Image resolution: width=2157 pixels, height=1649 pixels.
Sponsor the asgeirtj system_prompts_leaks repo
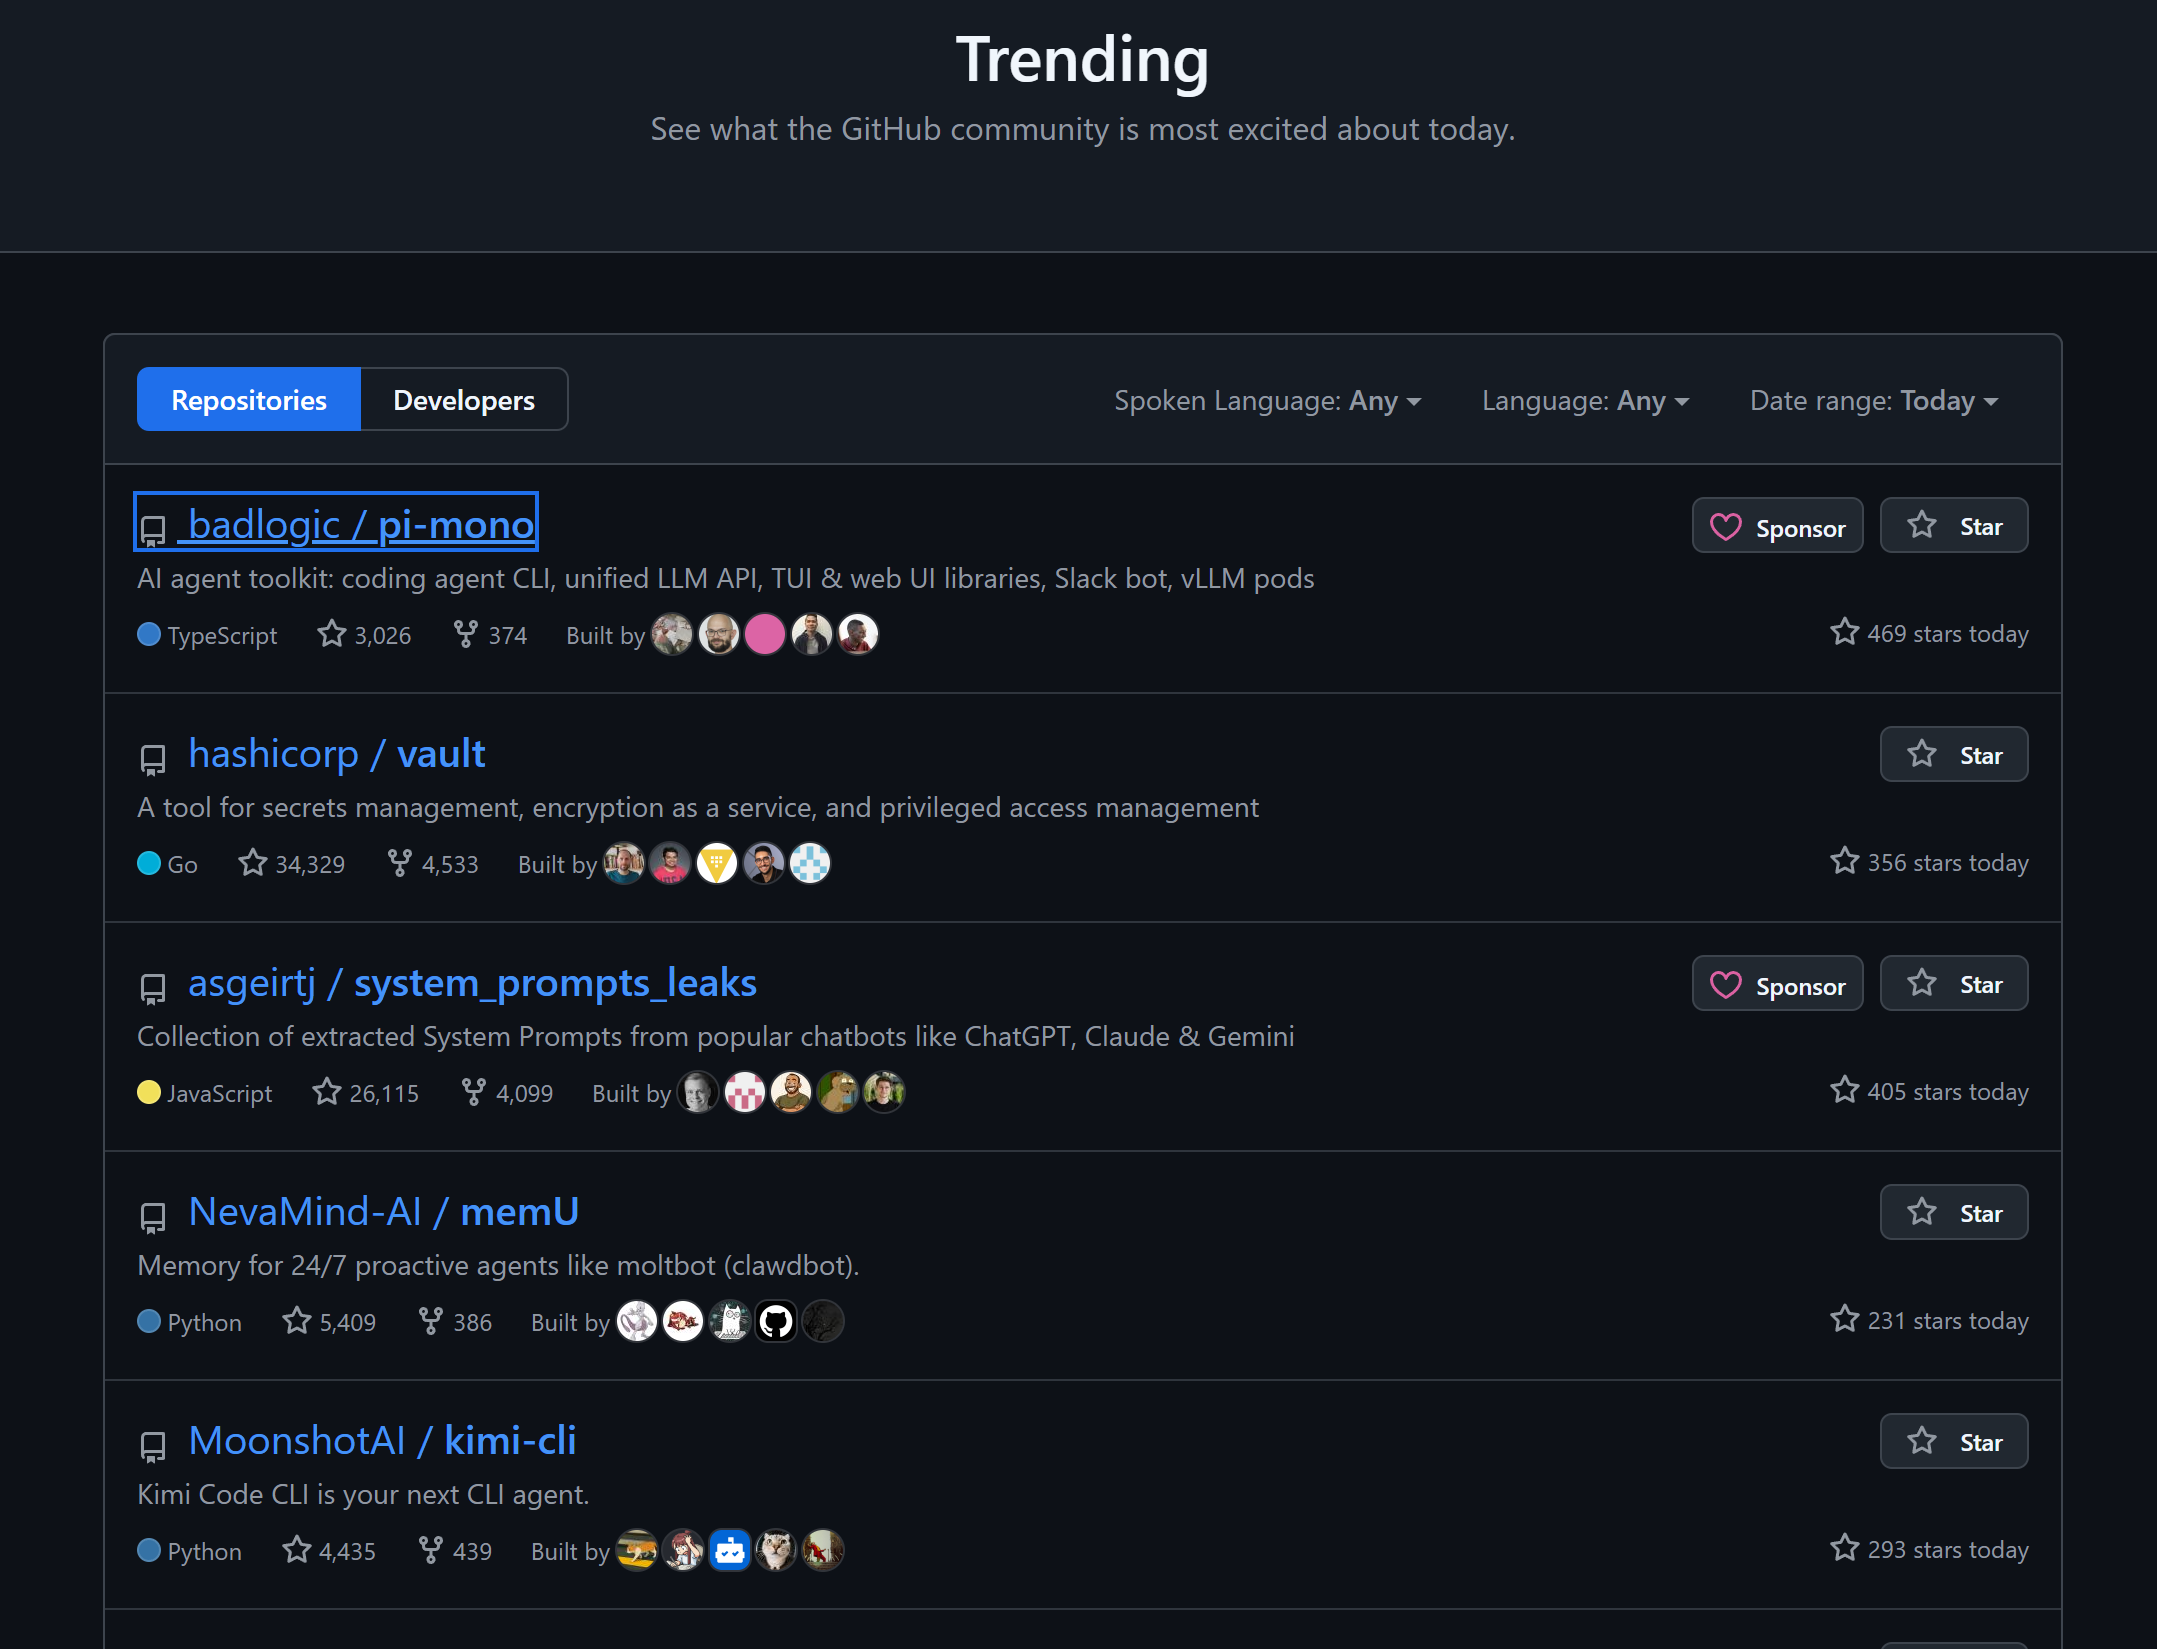point(1777,985)
